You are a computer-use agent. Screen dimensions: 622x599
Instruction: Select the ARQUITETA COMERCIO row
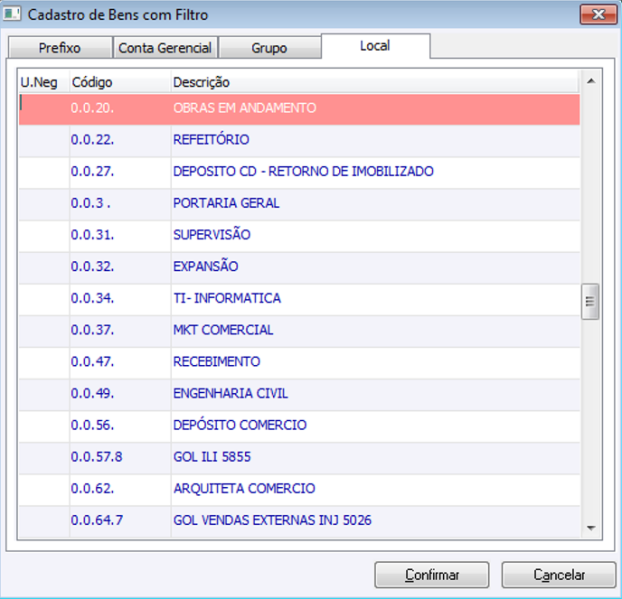coord(299,490)
